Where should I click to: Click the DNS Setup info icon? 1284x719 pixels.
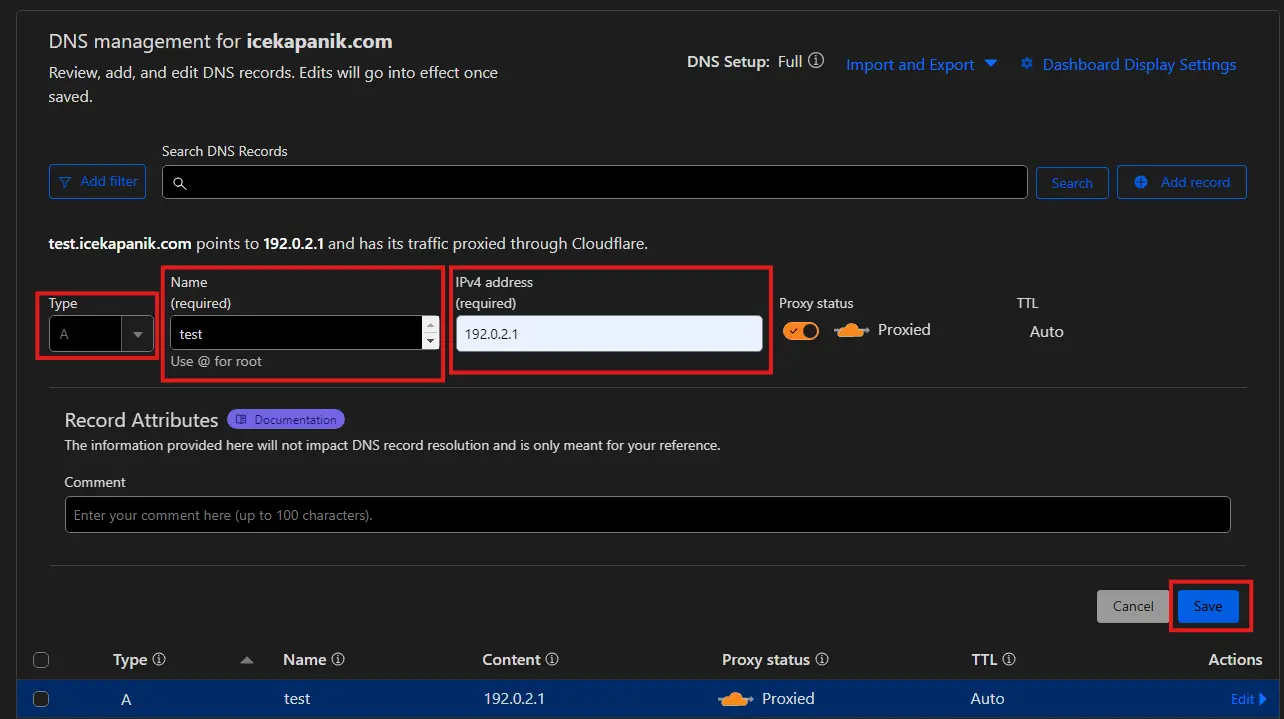pos(816,61)
